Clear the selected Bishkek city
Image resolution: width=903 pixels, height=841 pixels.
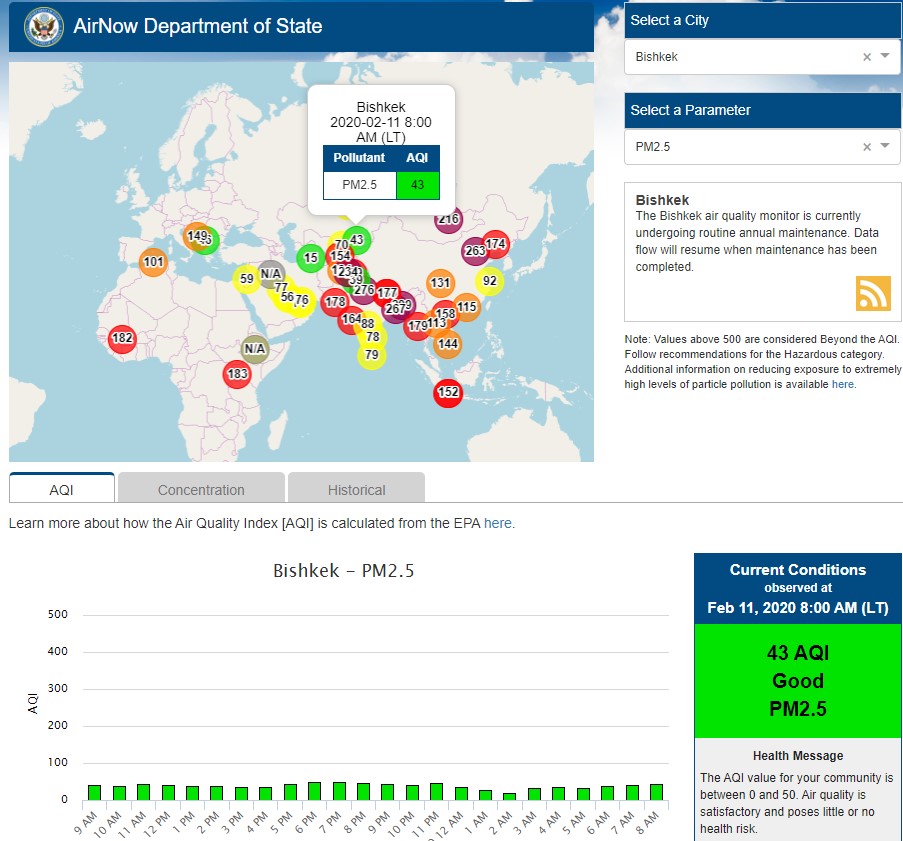(867, 57)
